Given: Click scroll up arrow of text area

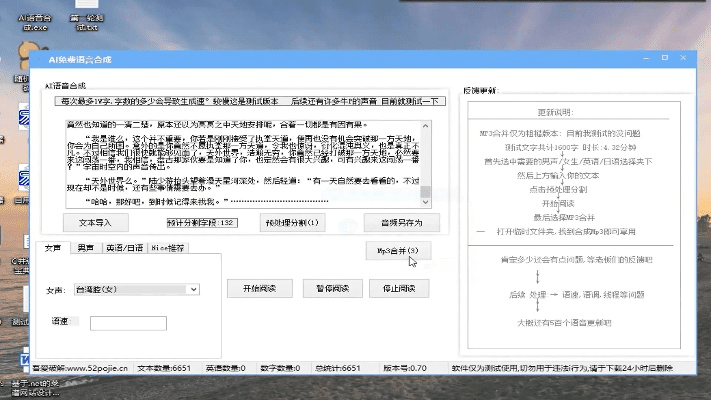Looking at the screenshot, I should (425, 126).
